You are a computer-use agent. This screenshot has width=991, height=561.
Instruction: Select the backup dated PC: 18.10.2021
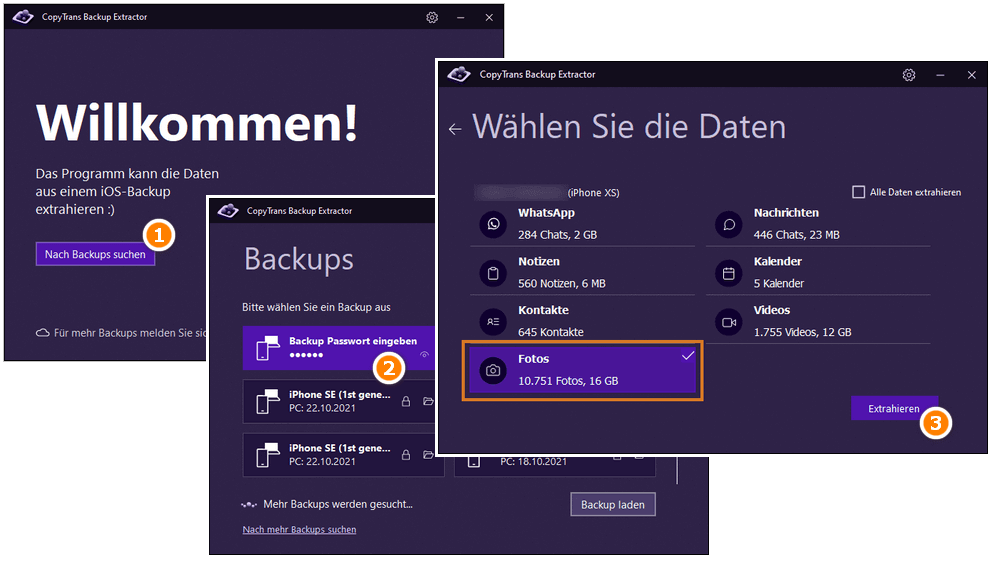click(x=554, y=466)
